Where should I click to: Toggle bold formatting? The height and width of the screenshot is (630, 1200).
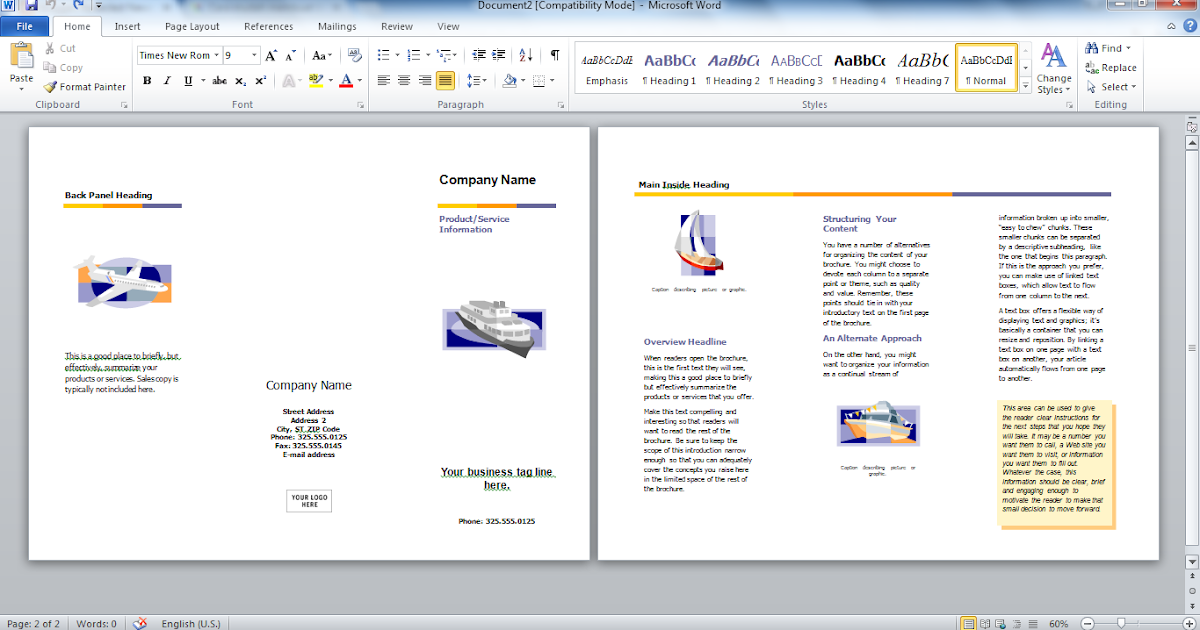148,80
